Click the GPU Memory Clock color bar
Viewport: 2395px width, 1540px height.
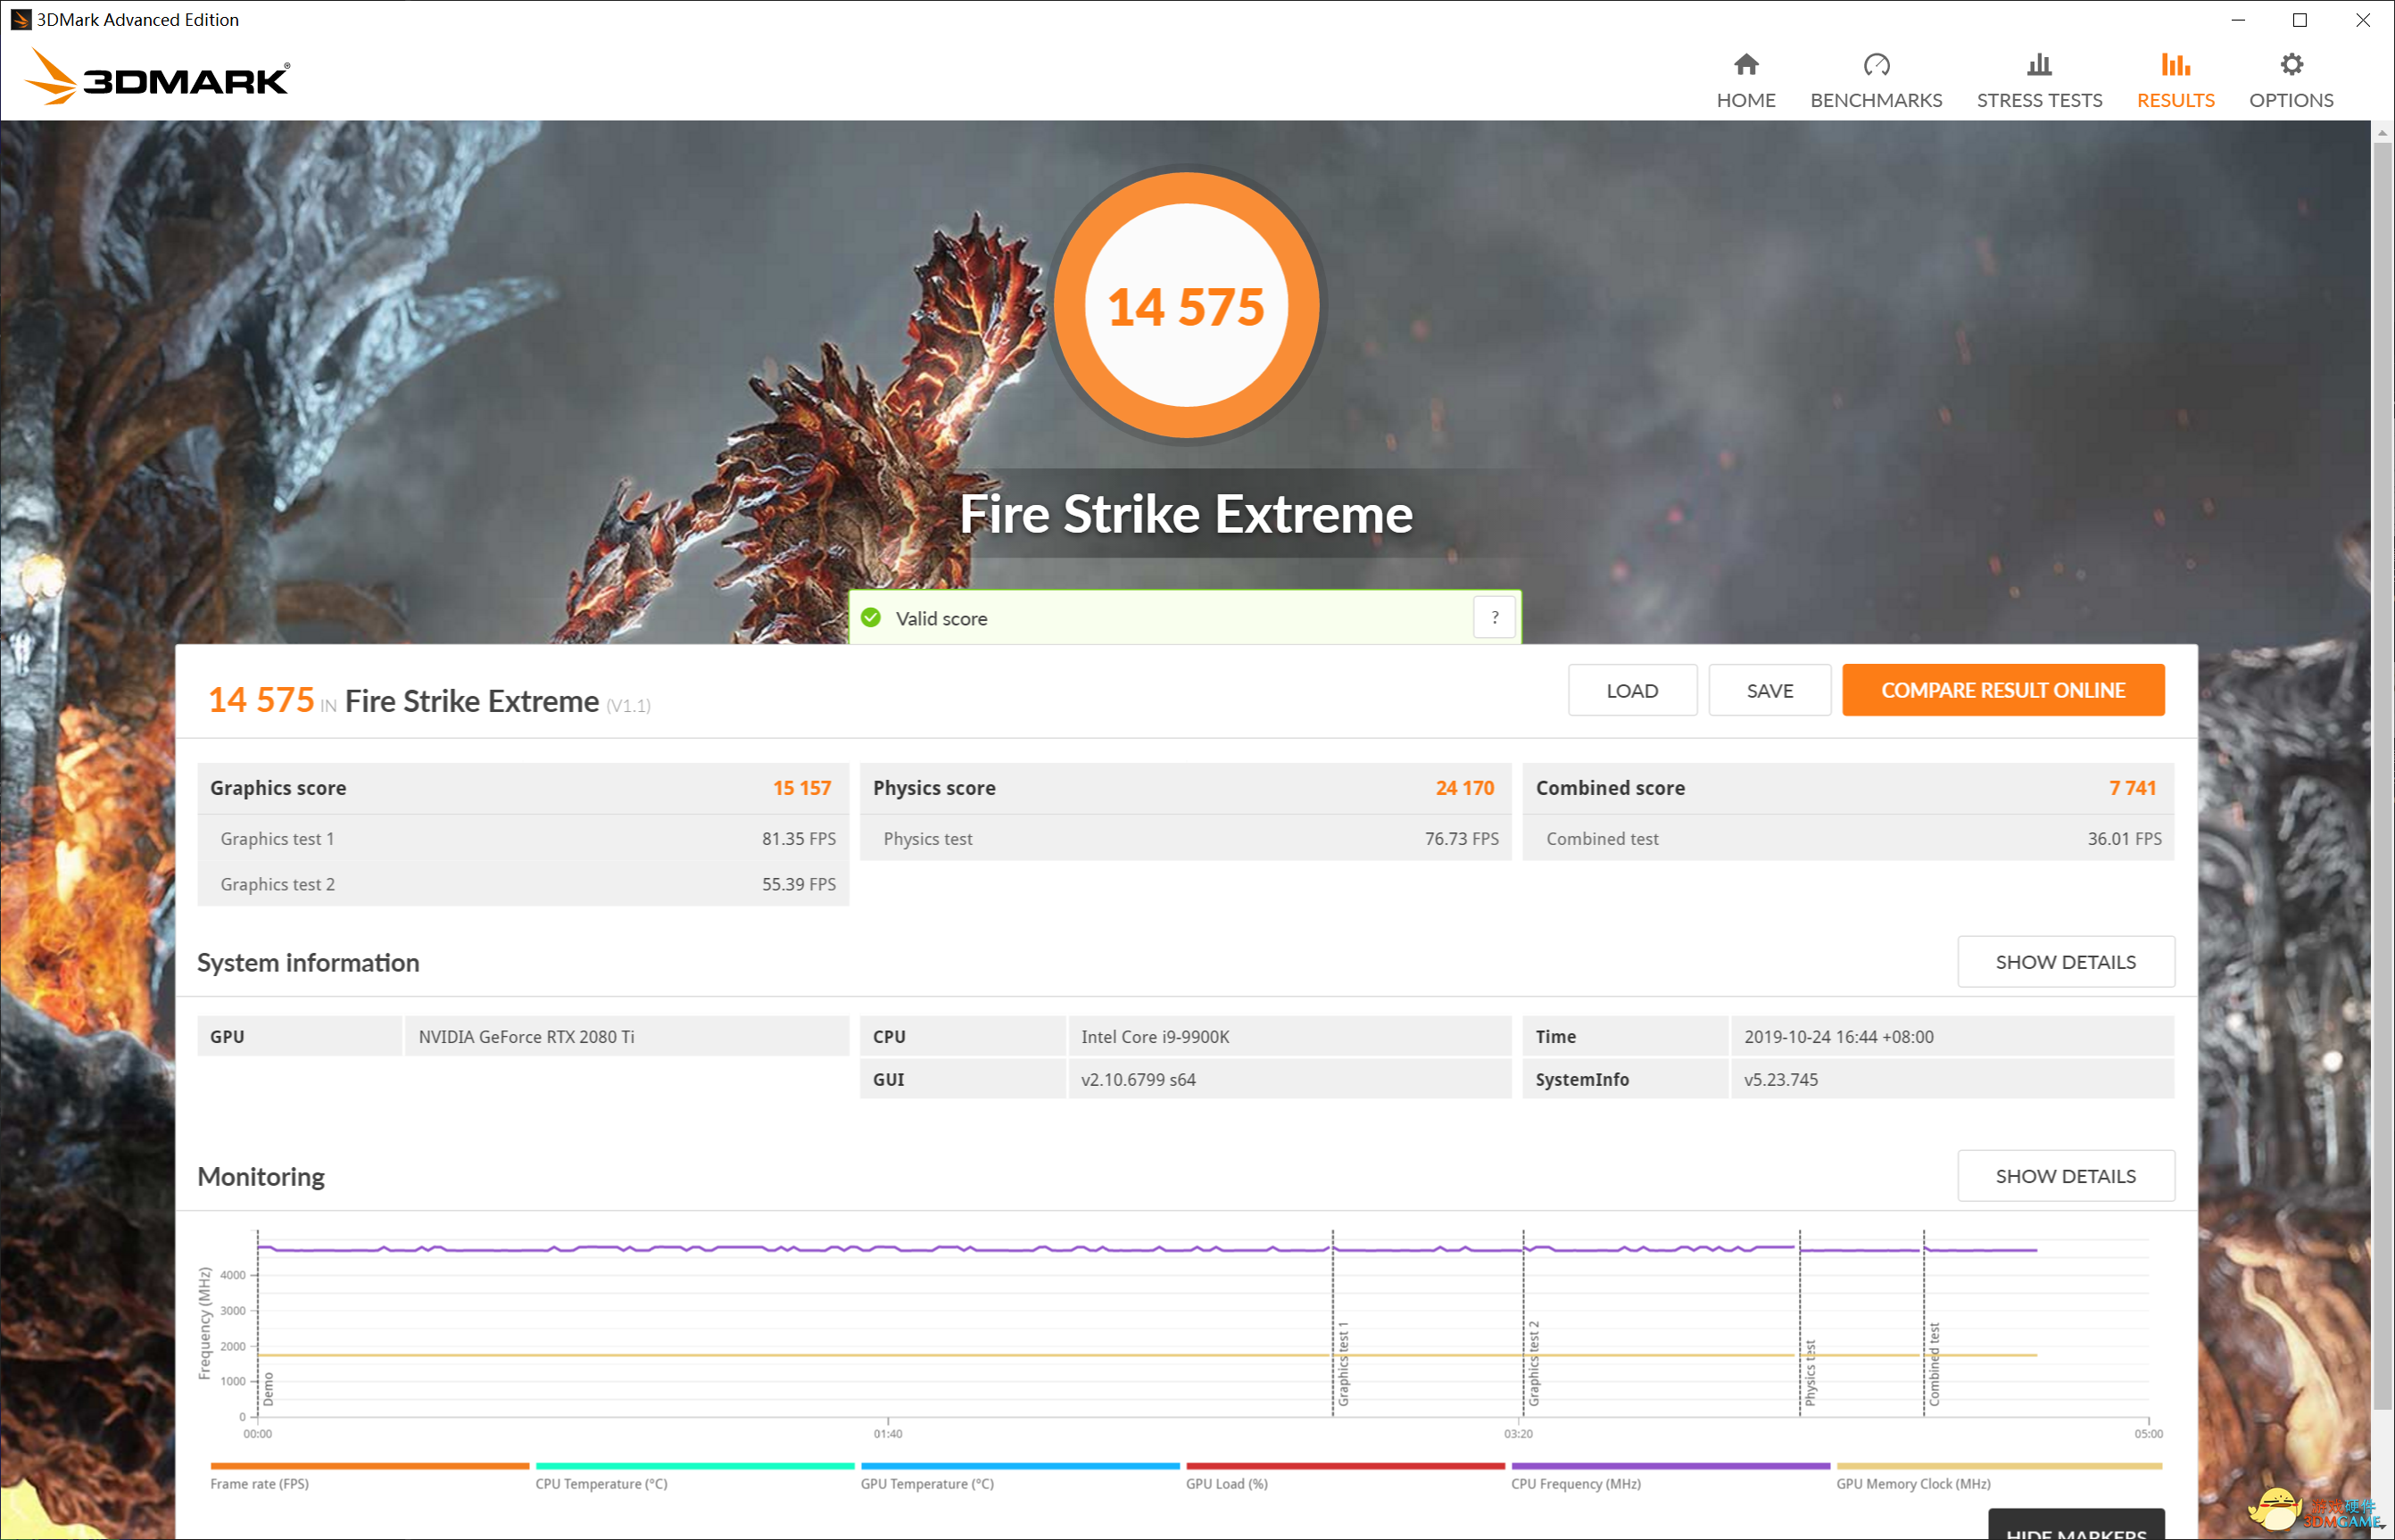1998,1466
